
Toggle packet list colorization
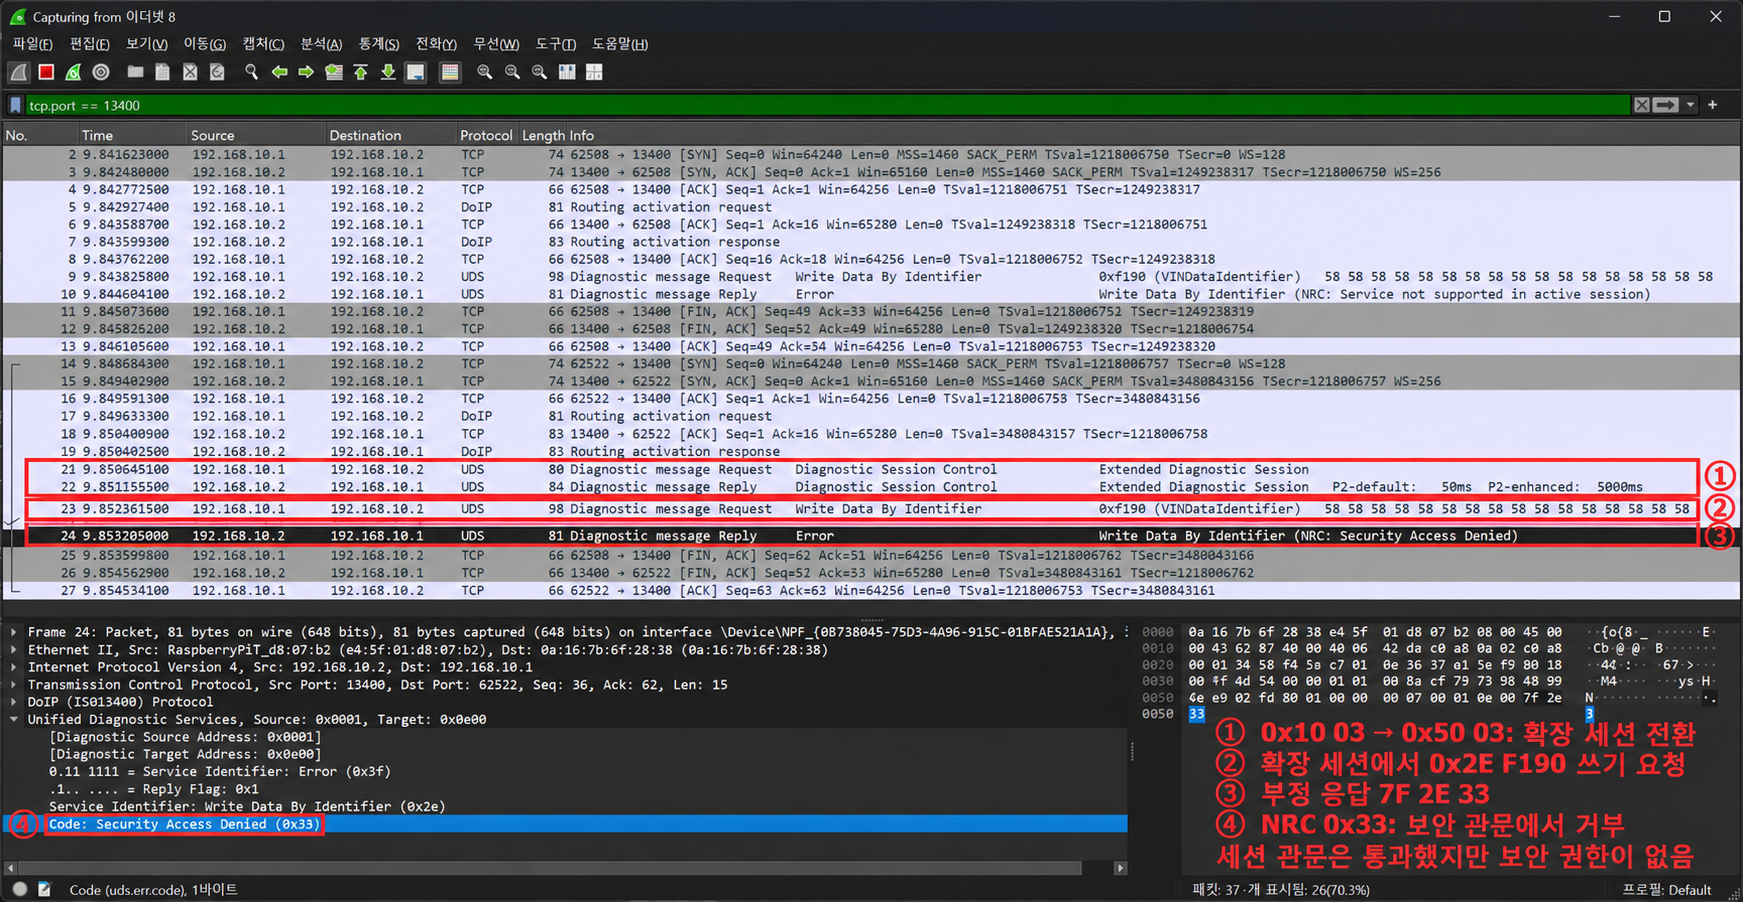(x=450, y=72)
